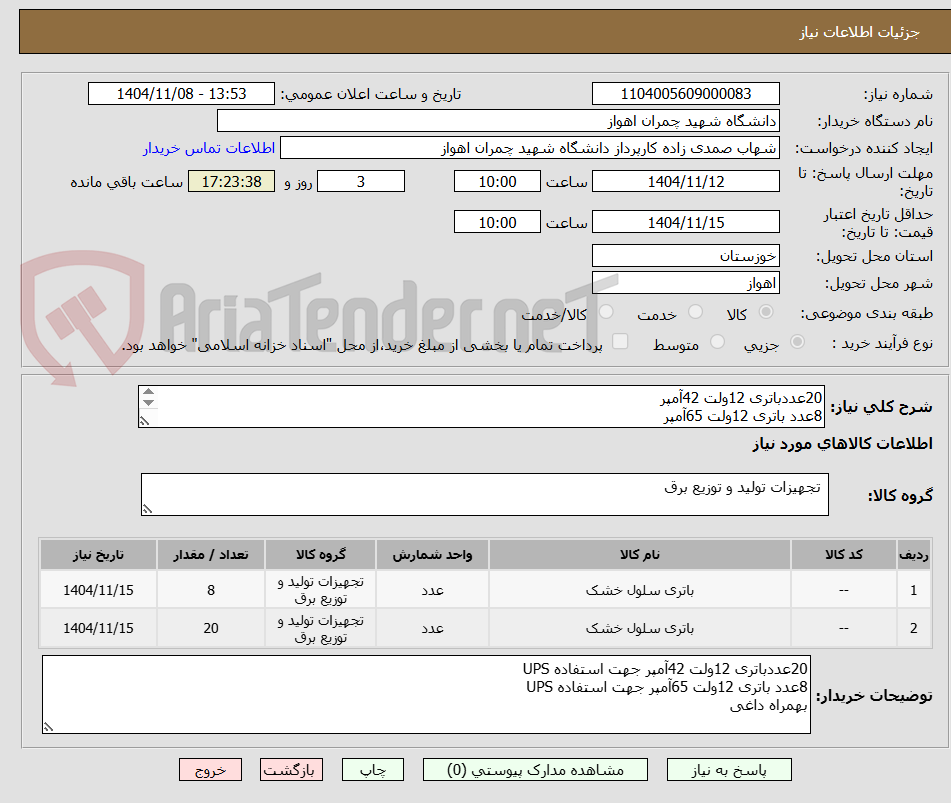Click the province field خوزستان
Image resolution: width=951 pixels, height=803 pixels.
685,255
